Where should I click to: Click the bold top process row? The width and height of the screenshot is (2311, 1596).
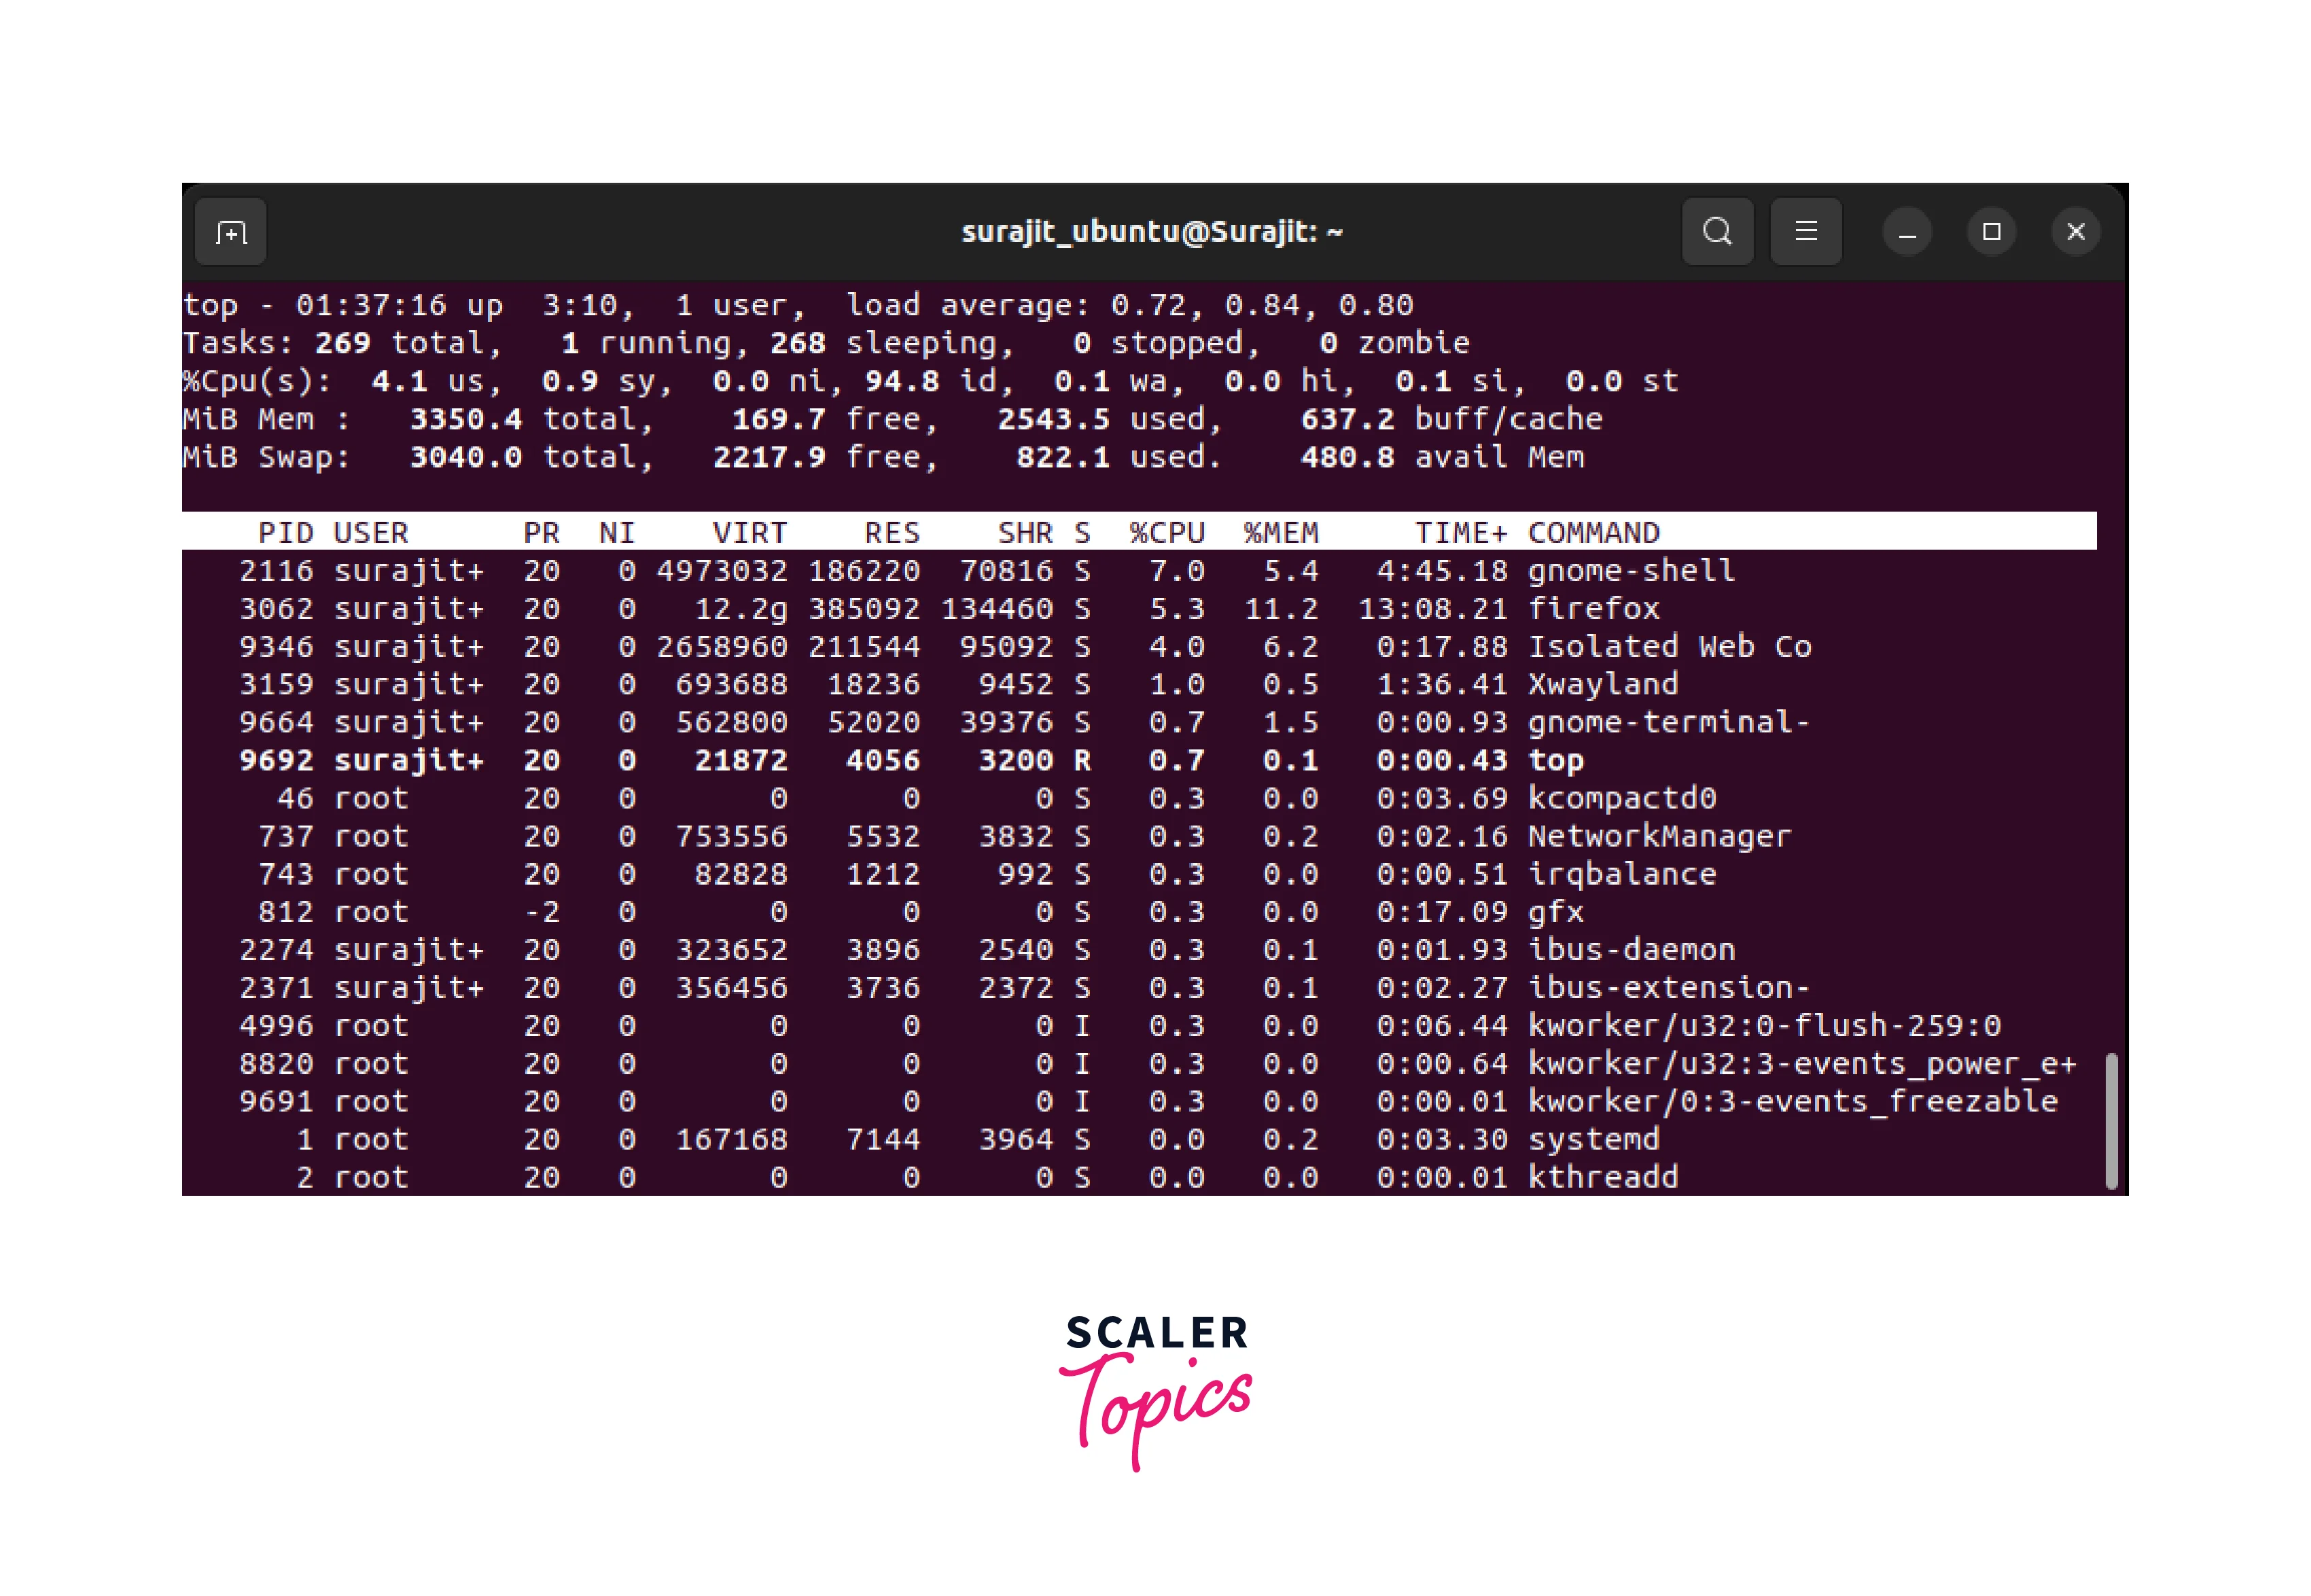tap(1555, 760)
